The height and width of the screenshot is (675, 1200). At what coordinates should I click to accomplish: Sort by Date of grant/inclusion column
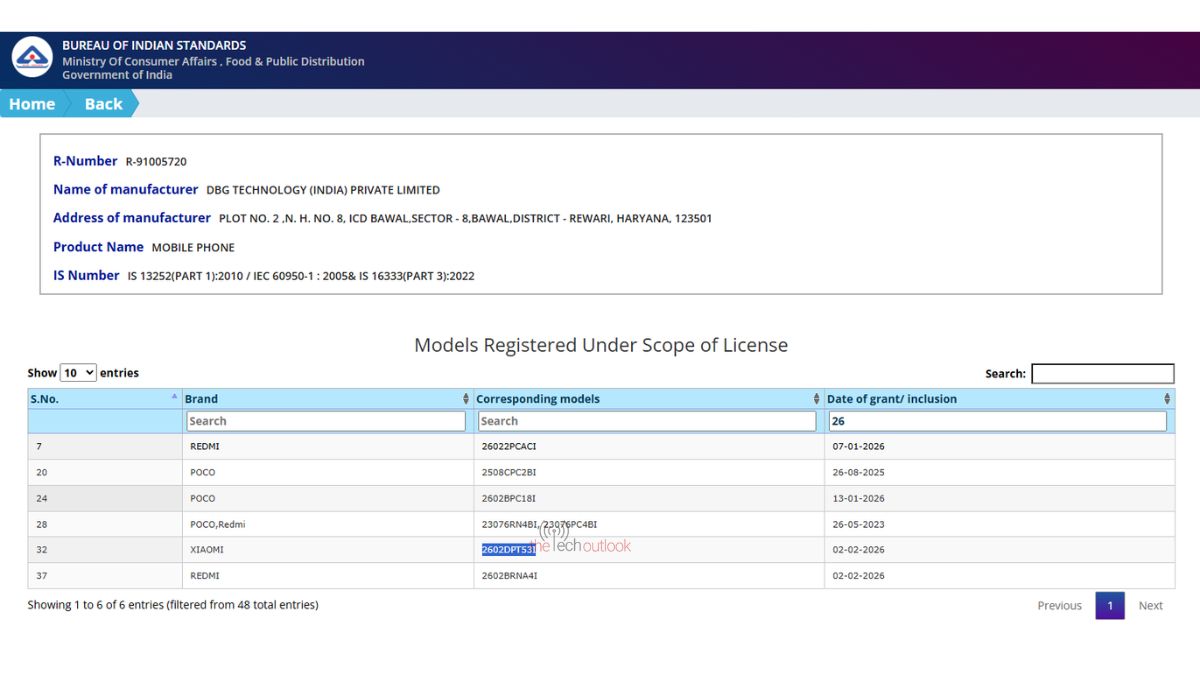pyautogui.click(x=997, y=398)
